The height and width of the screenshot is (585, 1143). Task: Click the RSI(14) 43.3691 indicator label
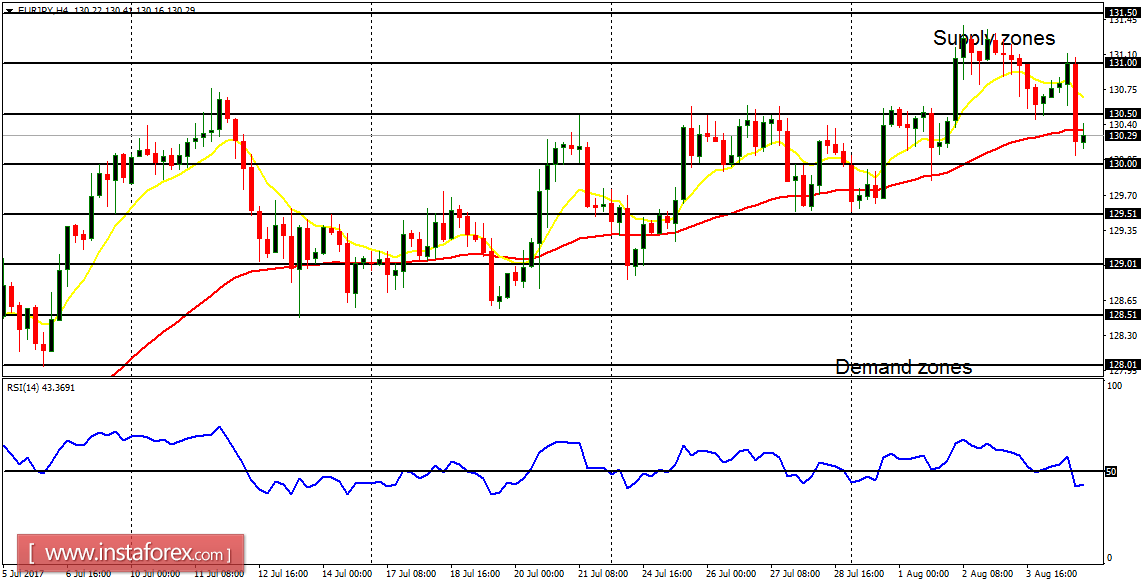coord(40,388)
